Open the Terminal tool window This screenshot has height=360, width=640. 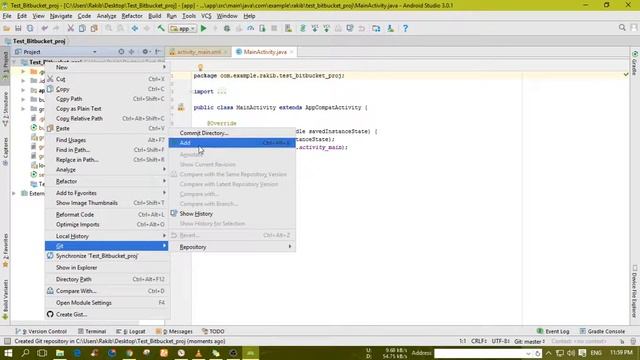[x=92, y=331]
